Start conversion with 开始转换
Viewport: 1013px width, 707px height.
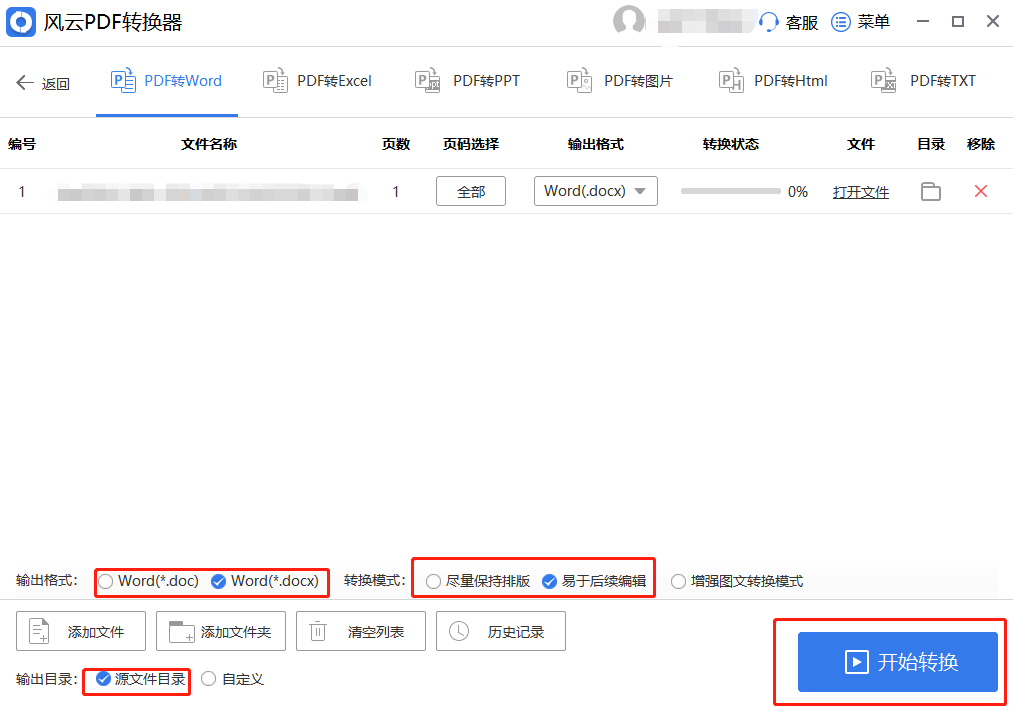click(x=897, y=662)
